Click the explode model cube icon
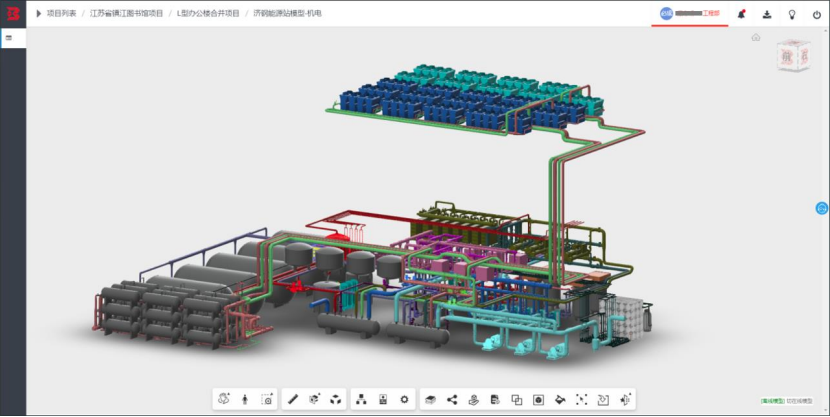Image resolution: width=830 pixels, height=417 pixels. click(x=335, y=400)
